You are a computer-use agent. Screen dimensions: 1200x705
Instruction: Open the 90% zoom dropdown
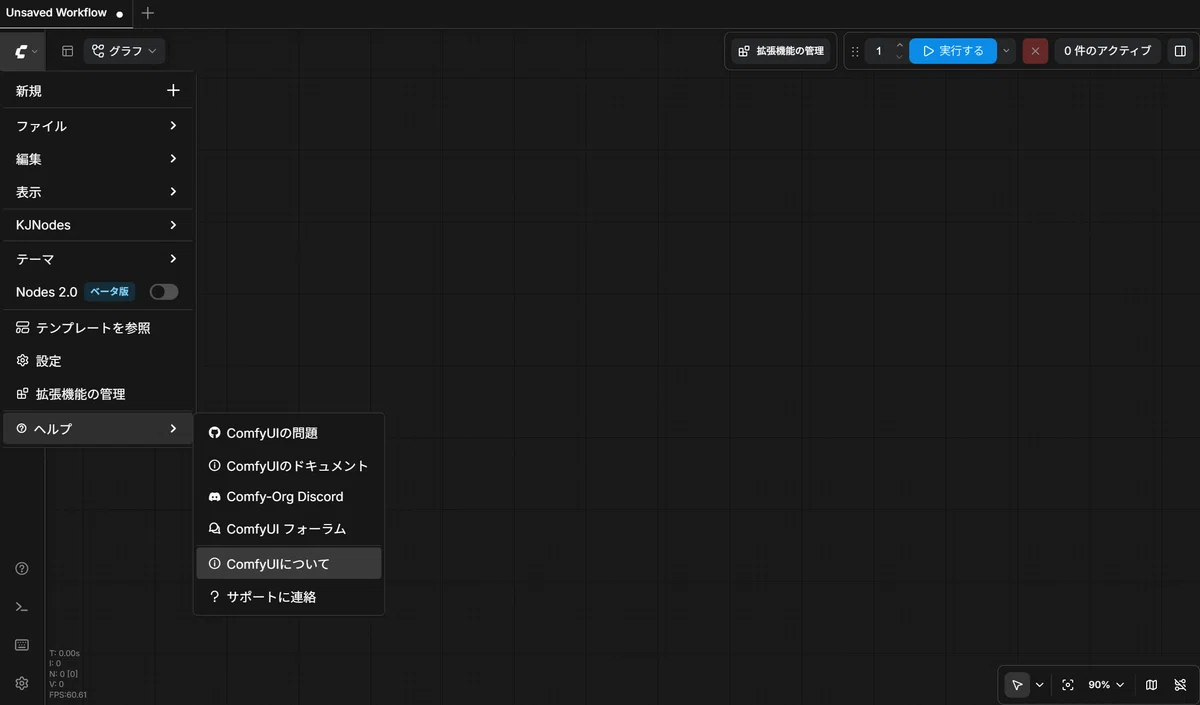pos(1106,685)
